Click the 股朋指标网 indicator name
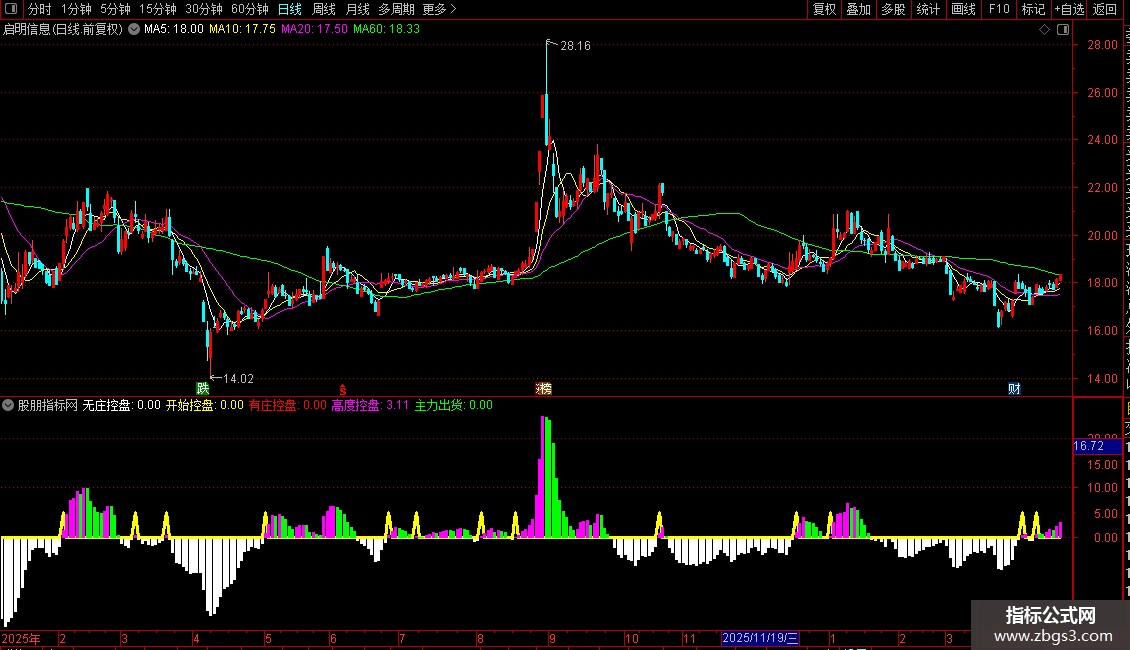1130x650 pixels. click(x=48, y=405)
